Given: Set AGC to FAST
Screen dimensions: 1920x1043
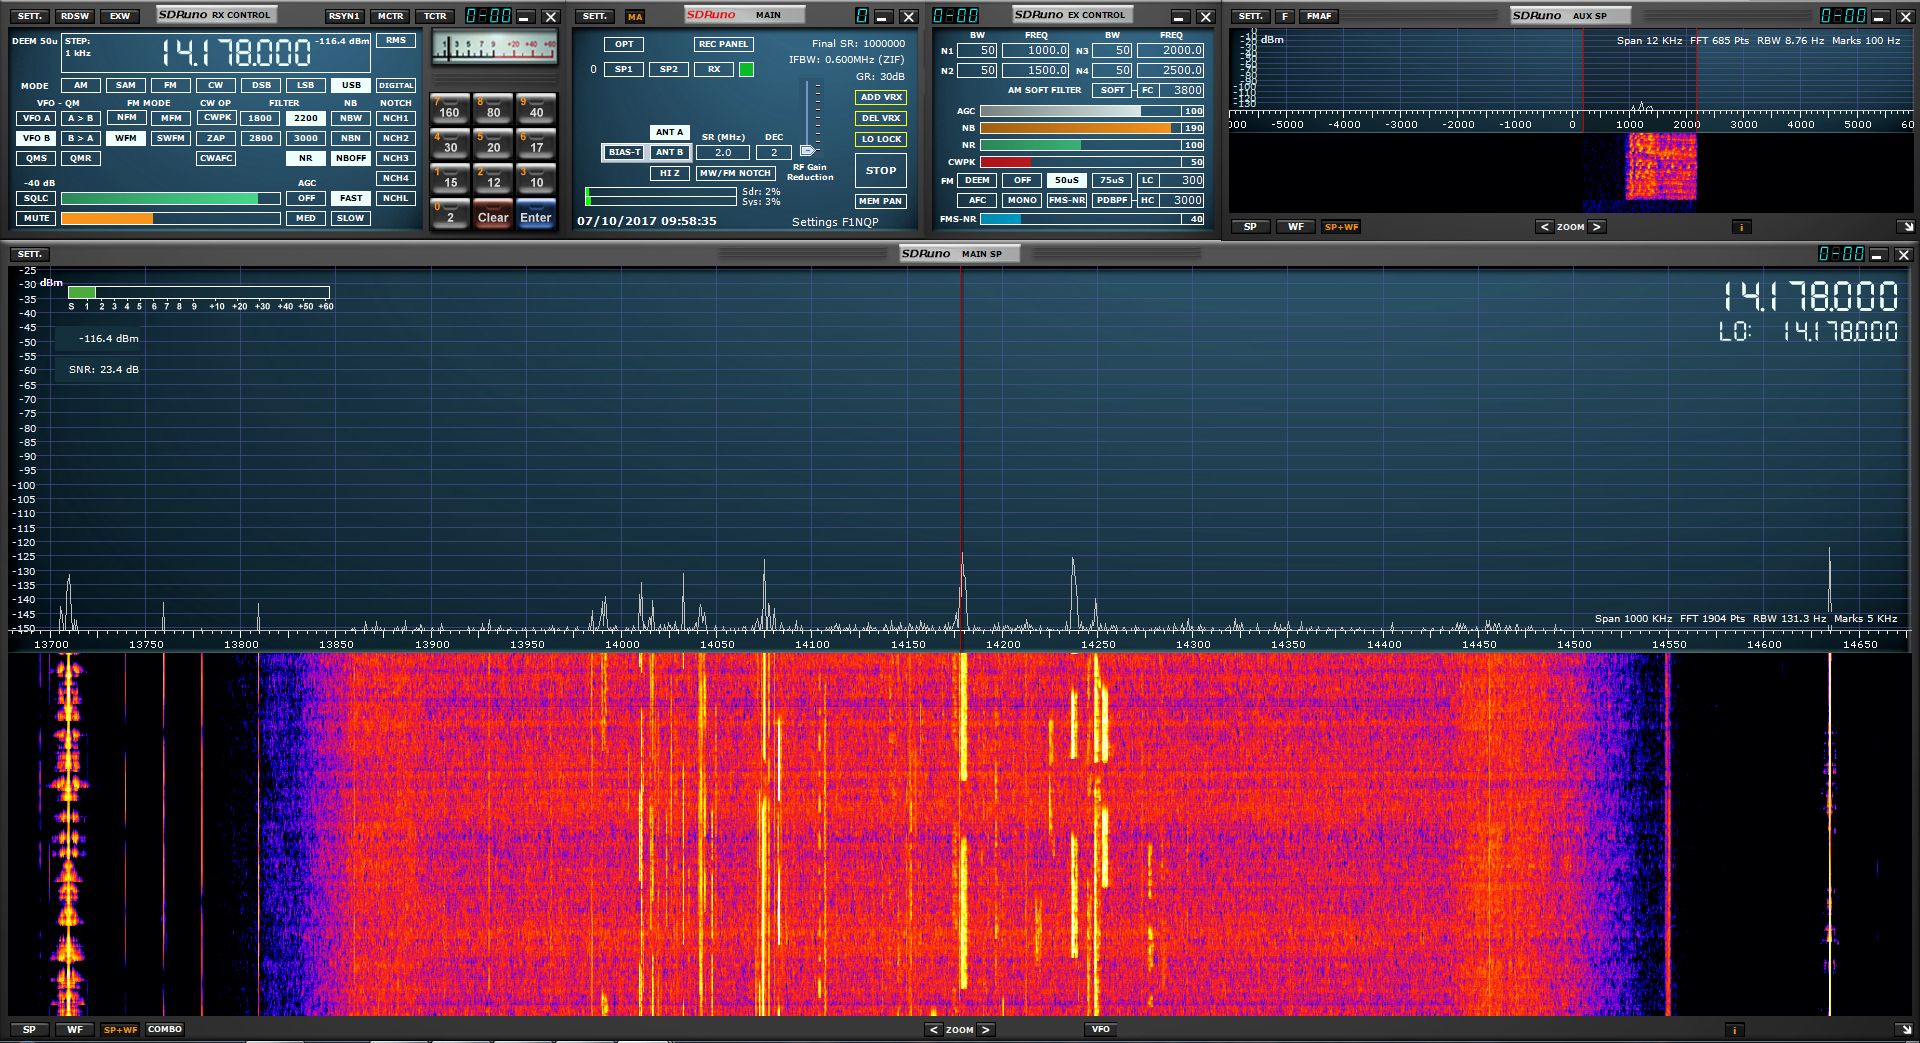Looking at the screenshot, I should pyautogui.click(x=351, y=198).
